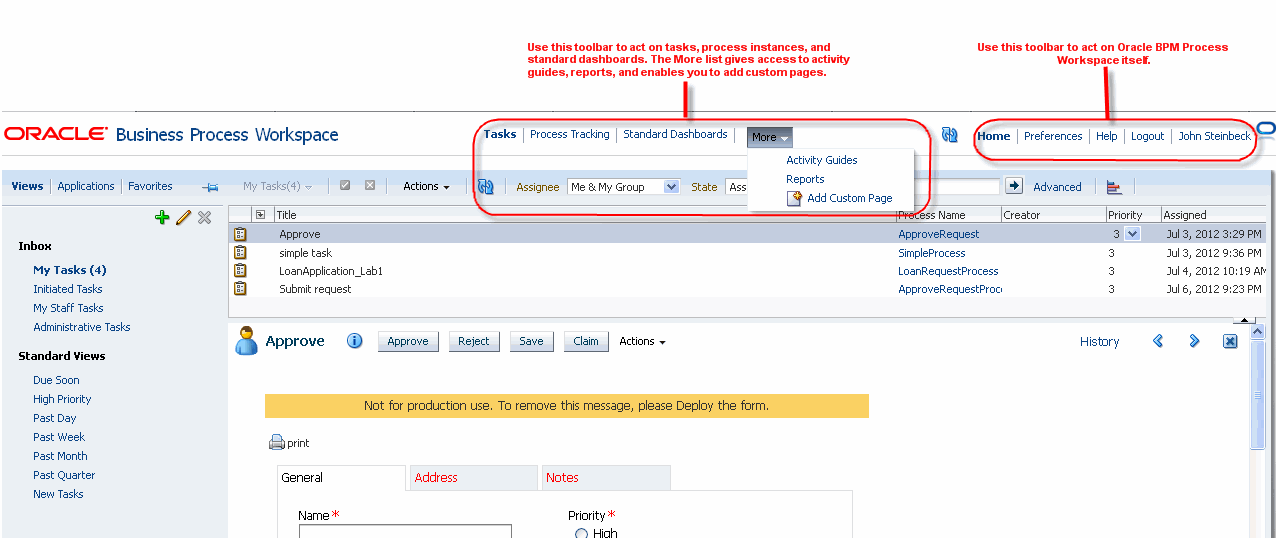
Task: Choose Add Custom Page menu item
Action: [x=850, y=198]
